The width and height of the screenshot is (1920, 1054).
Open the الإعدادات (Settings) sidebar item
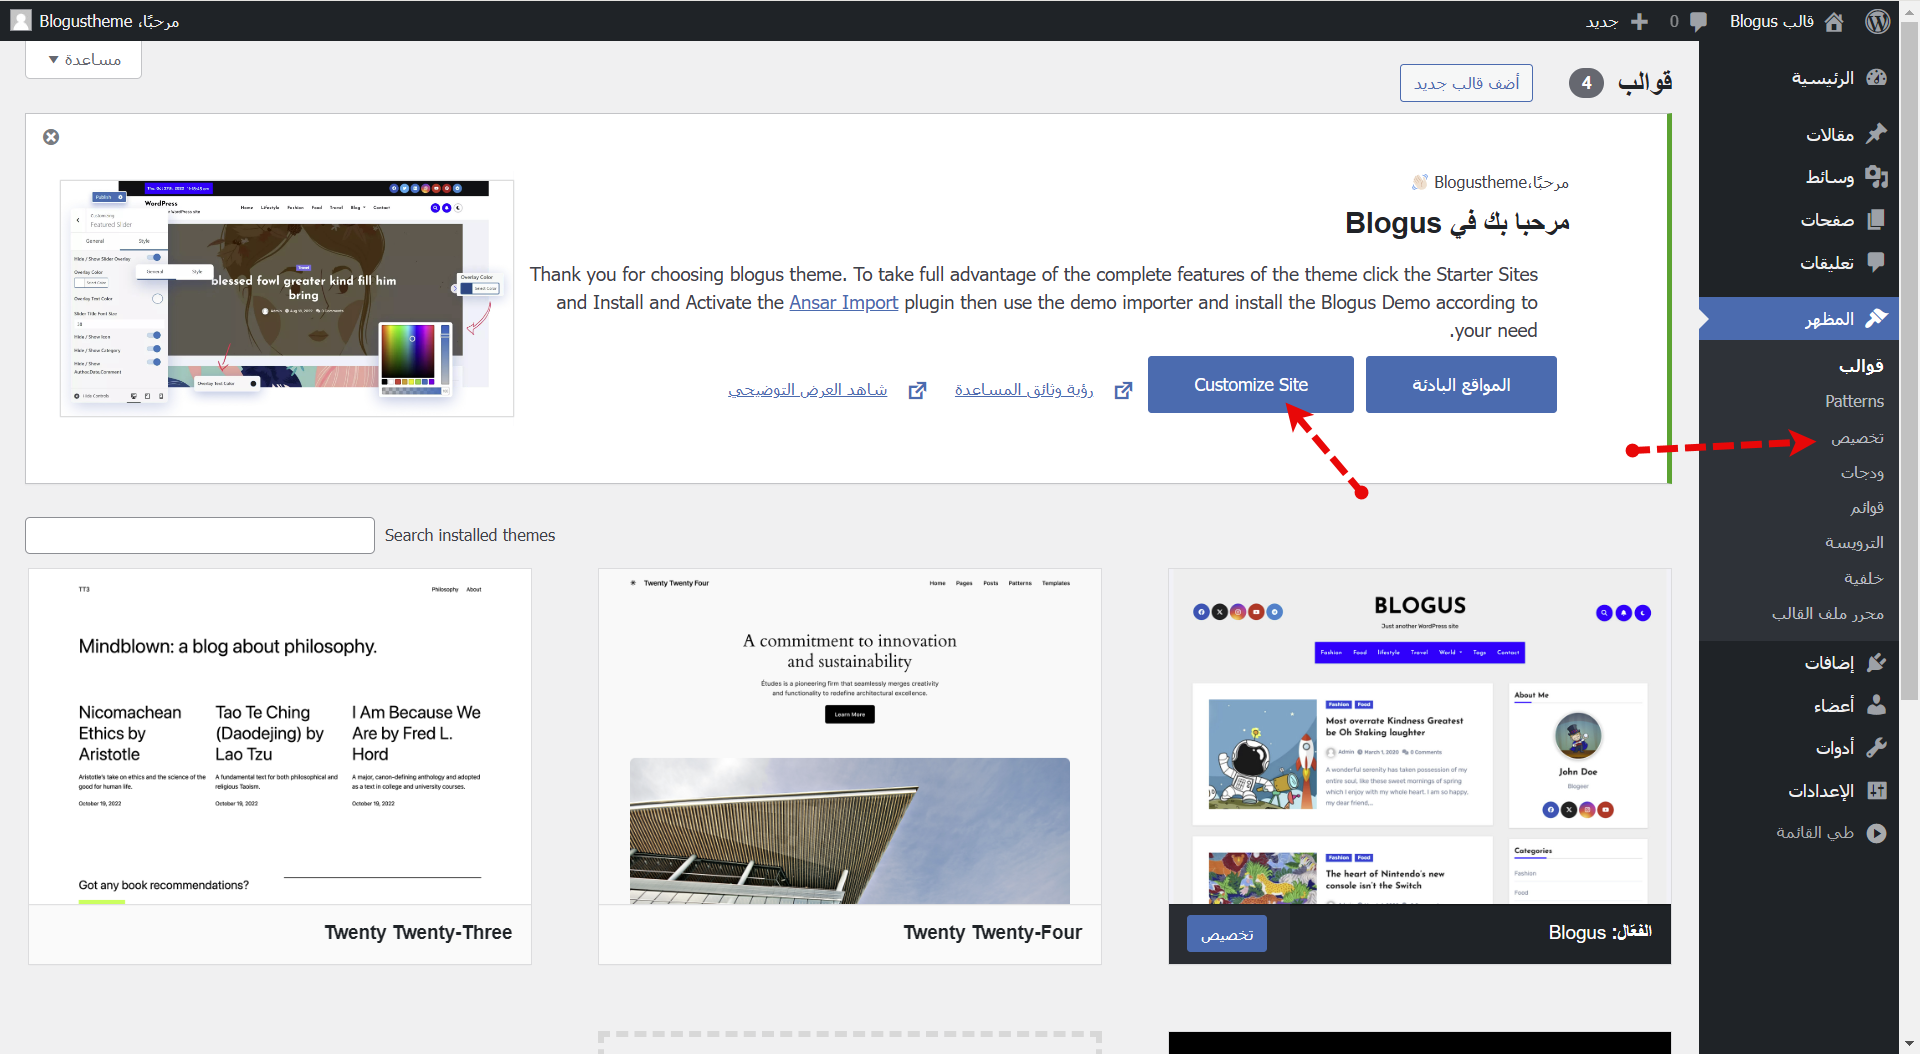click(1836, 790)
